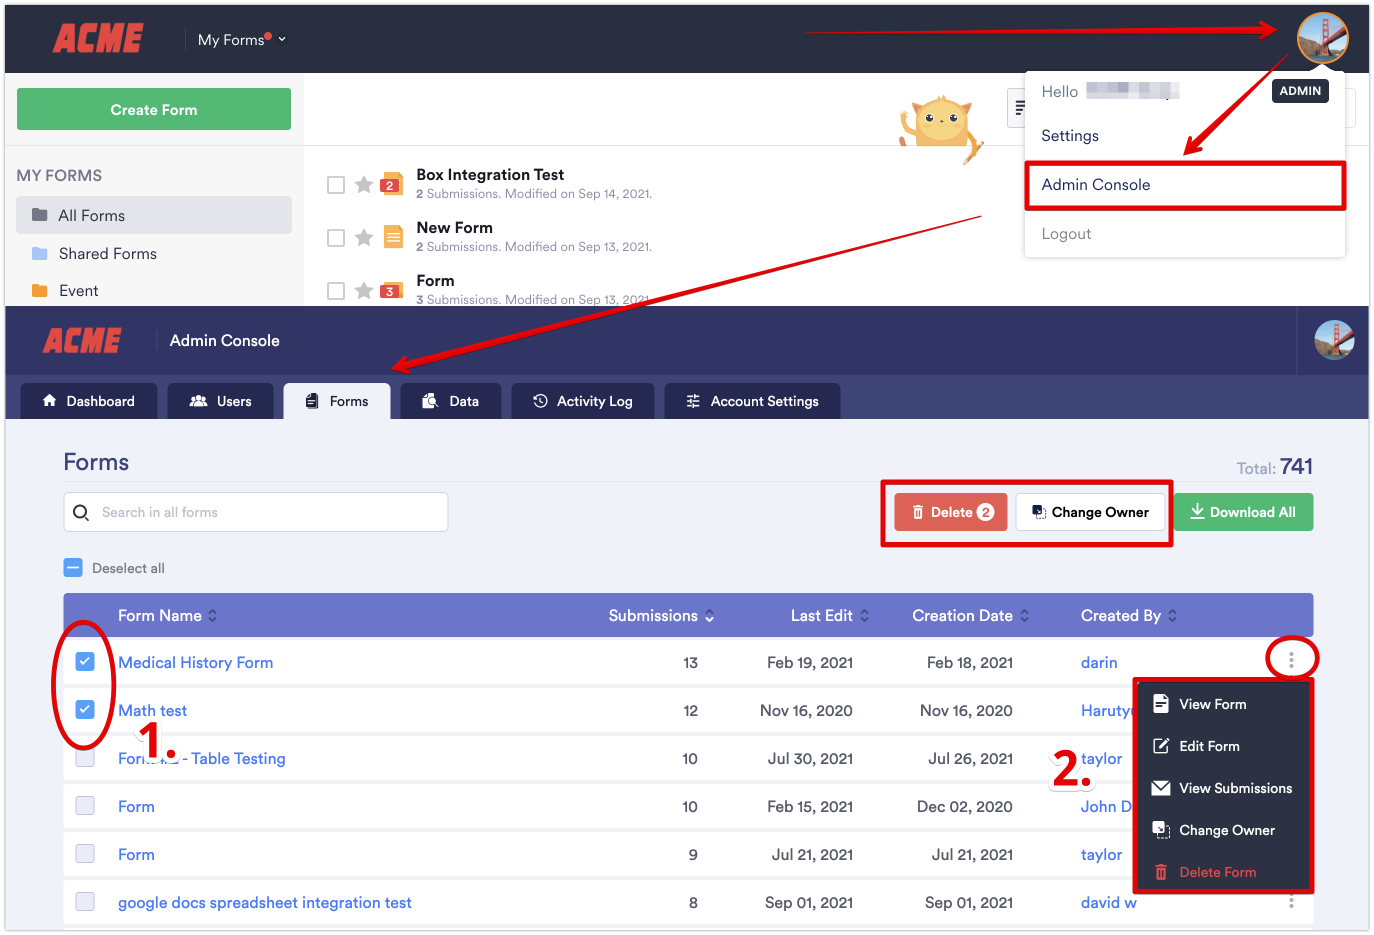Click the Total 741 forms count

point(1274,467)
